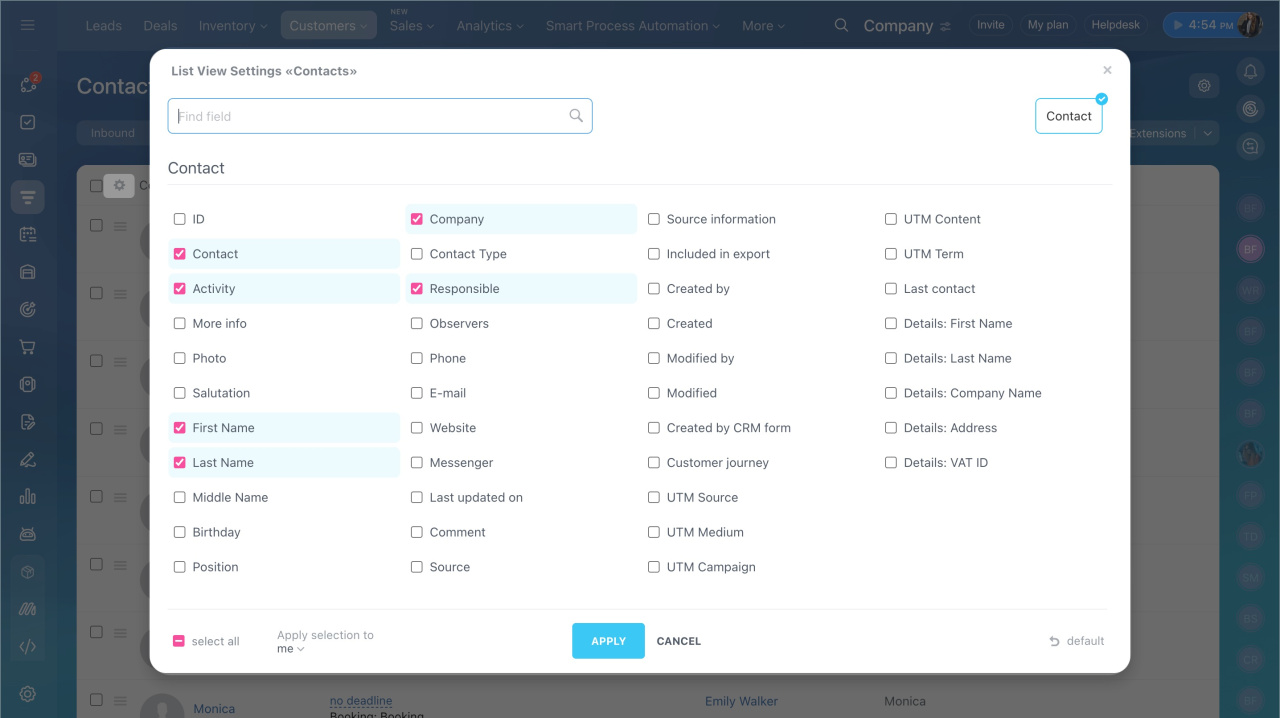1280x718 pixels.
Task: Open the Deals menu item
Action: click(x=160, y=26)
